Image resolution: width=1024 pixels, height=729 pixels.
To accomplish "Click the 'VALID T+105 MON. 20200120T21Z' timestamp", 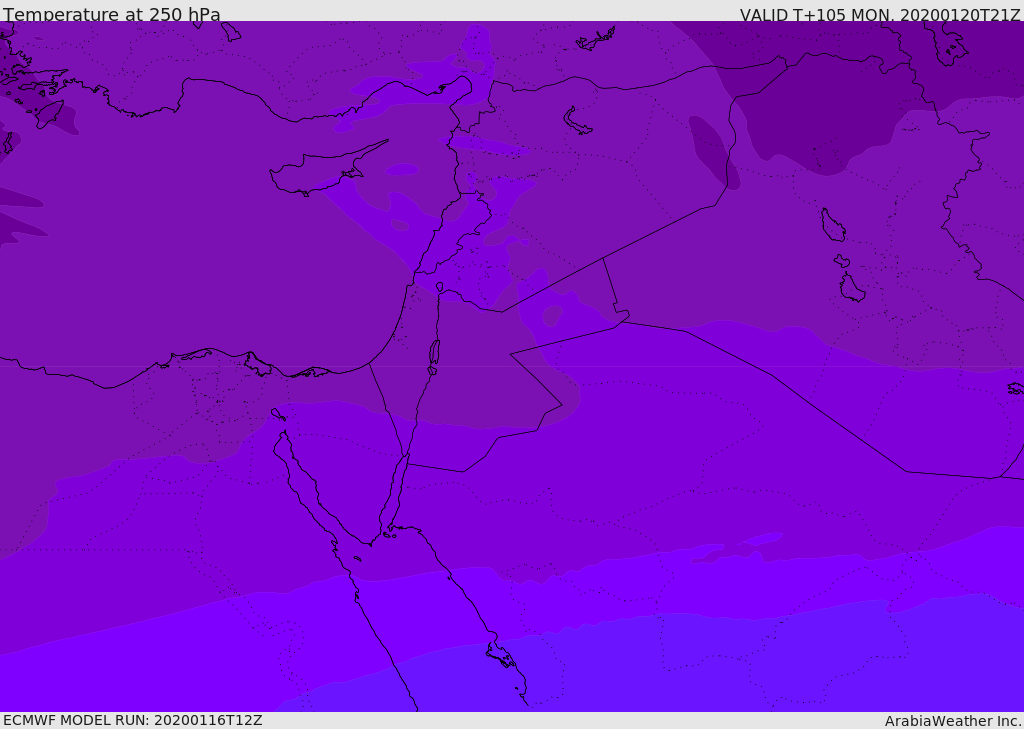I will (880, 14).
